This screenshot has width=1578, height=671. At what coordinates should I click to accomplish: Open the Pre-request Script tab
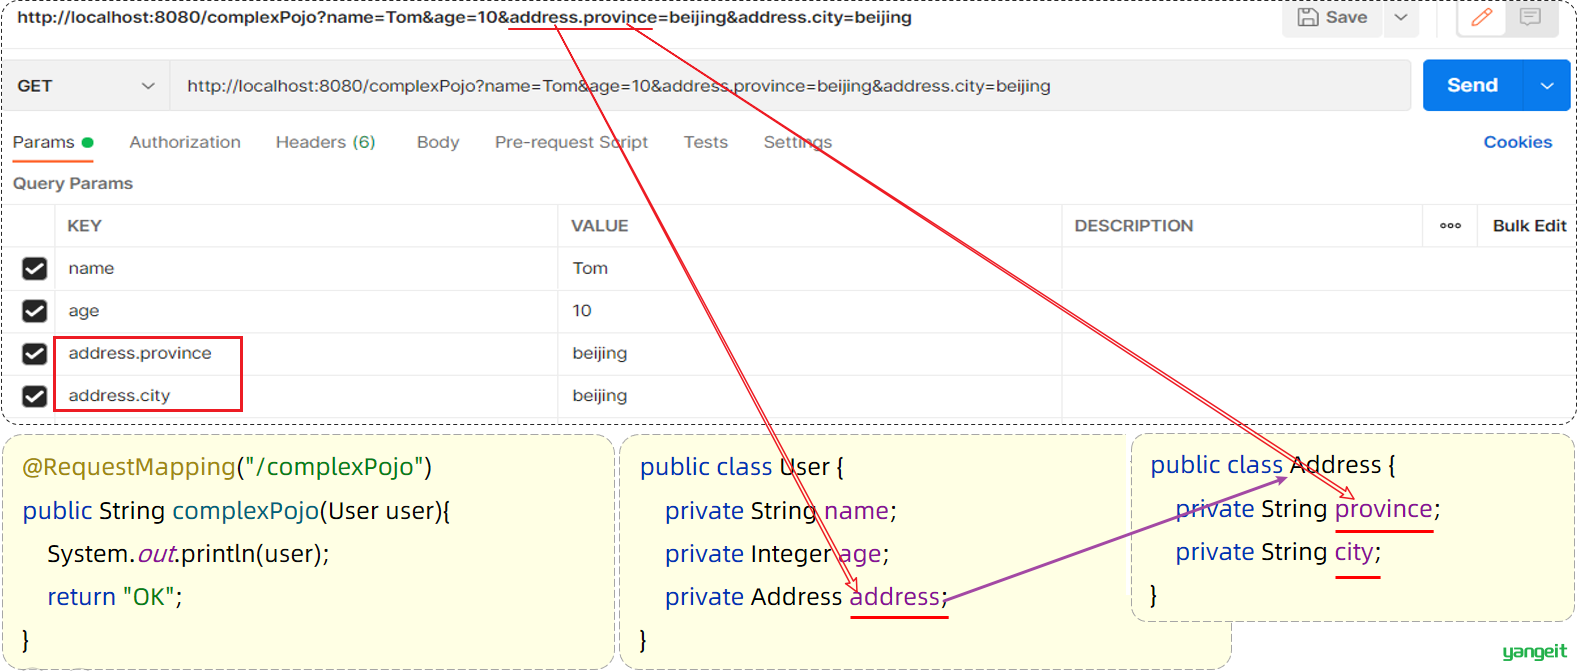(571, 142)
